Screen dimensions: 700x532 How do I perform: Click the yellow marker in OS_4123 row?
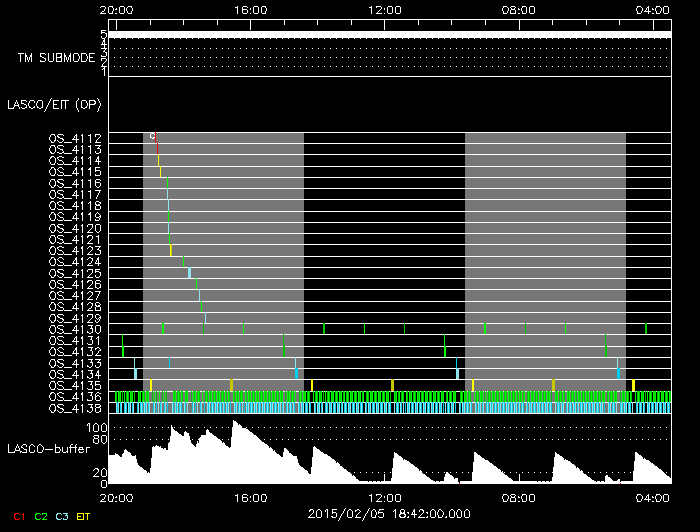click(x=171, y=250)
